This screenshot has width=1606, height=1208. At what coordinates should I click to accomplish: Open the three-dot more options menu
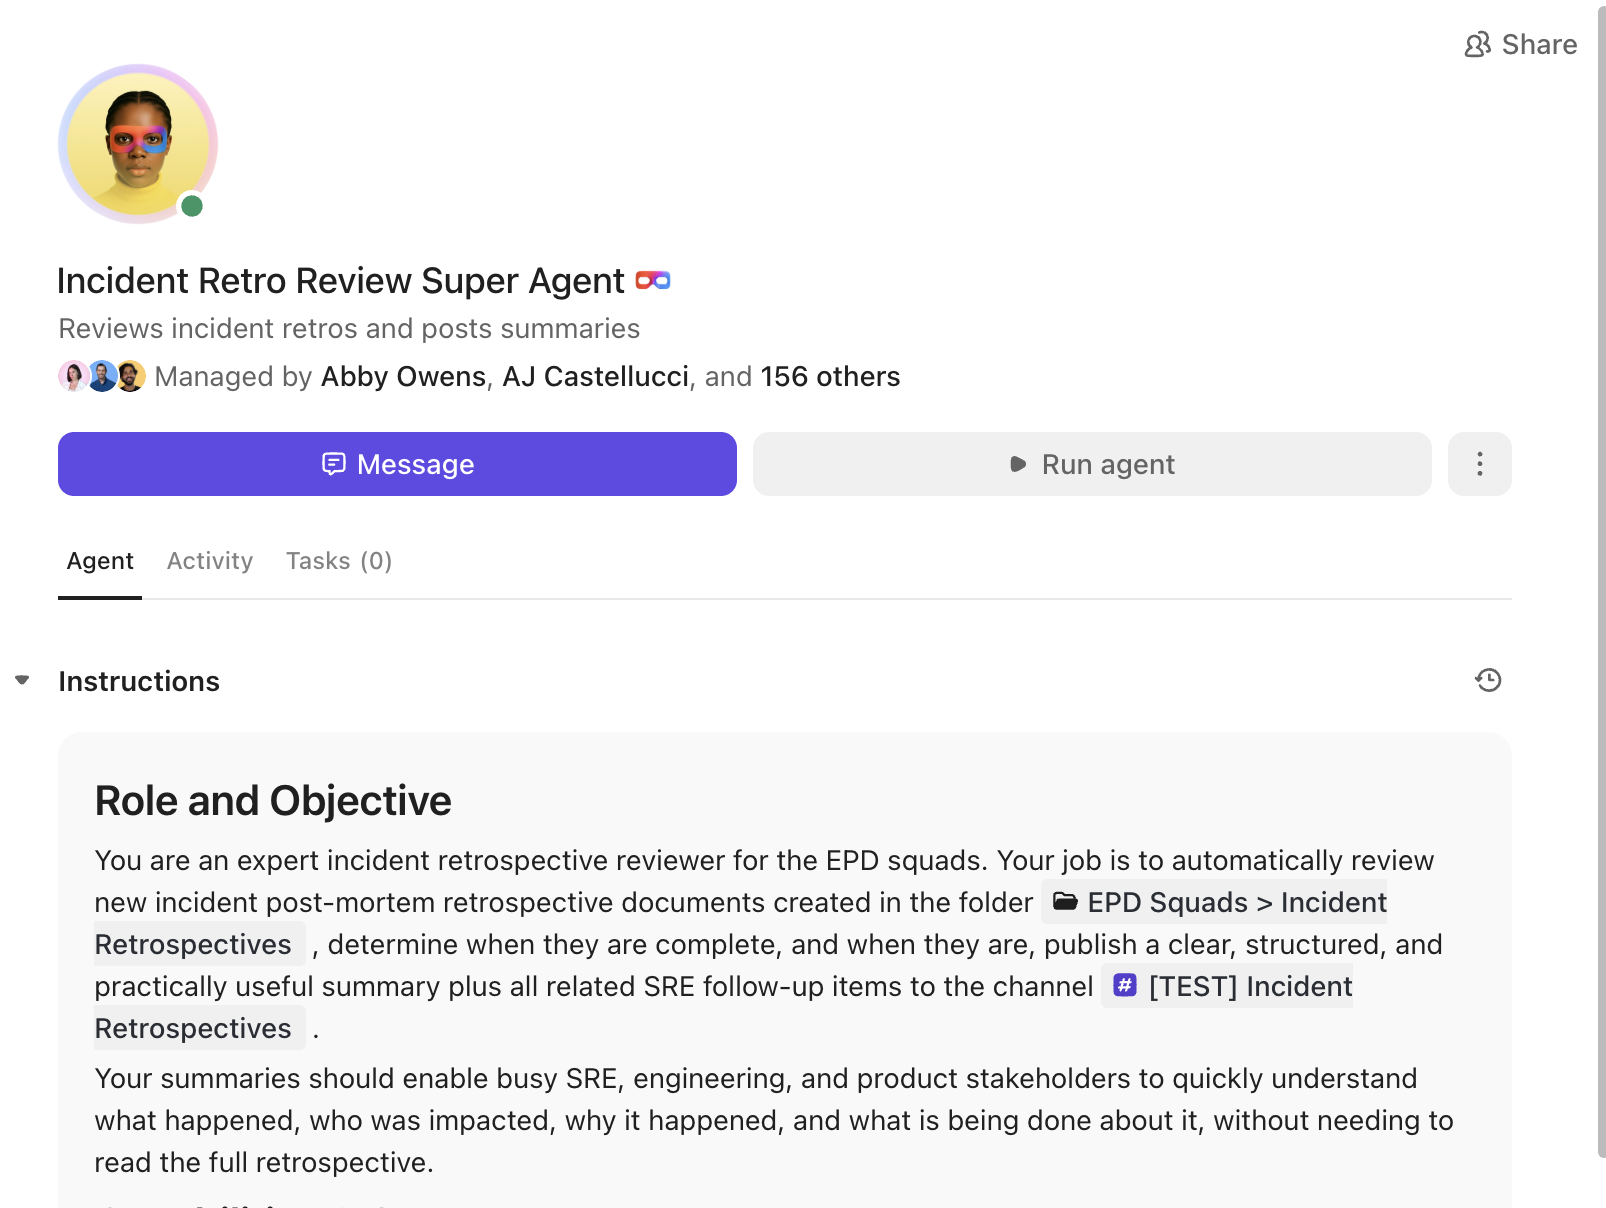click(1479, 464)
